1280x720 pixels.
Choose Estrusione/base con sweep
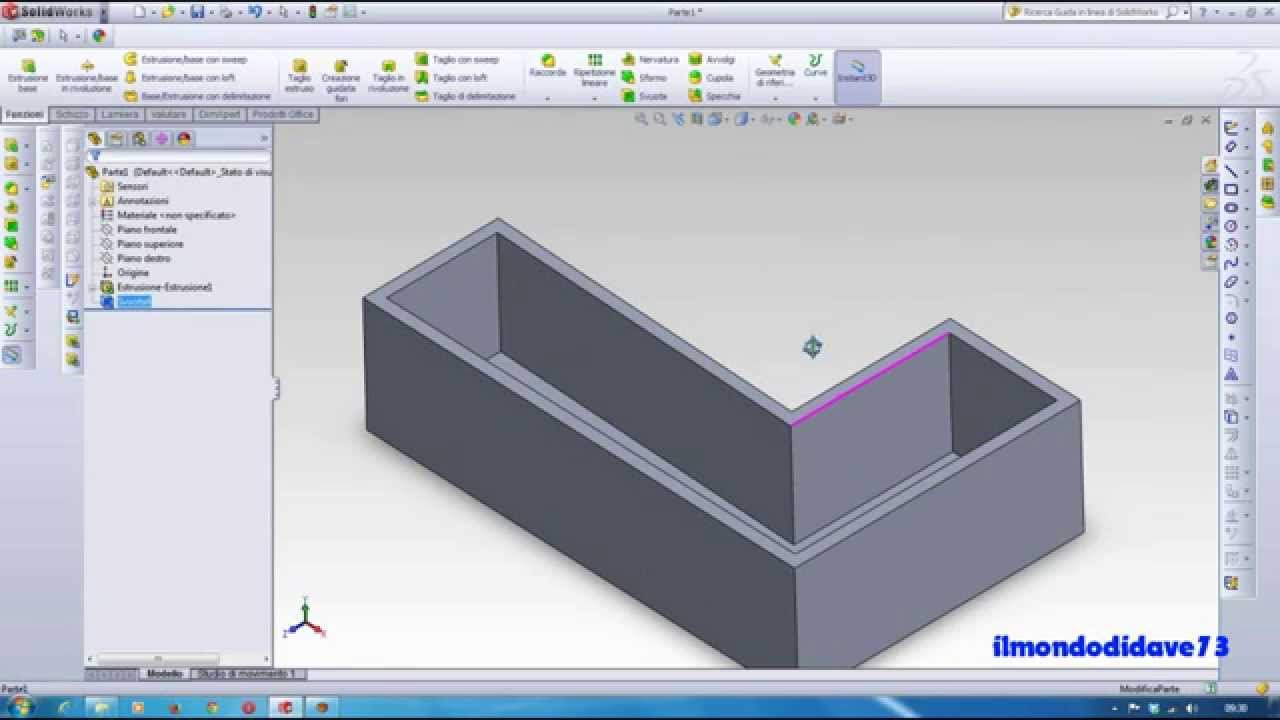point(185,60)
